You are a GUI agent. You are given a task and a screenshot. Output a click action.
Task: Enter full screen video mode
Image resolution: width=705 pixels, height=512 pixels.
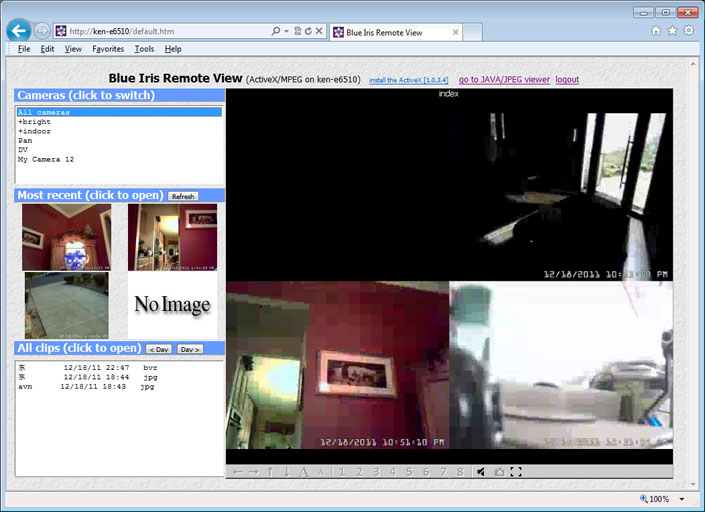coord(516,472)
